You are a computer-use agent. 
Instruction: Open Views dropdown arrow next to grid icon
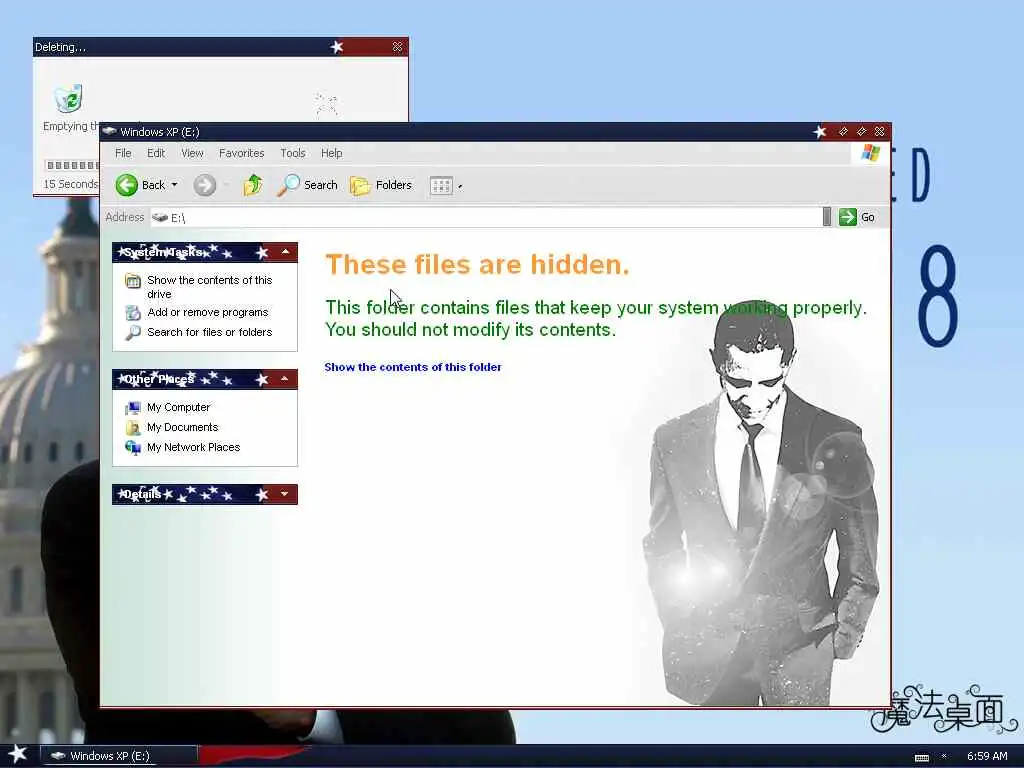tap(460, 186)
